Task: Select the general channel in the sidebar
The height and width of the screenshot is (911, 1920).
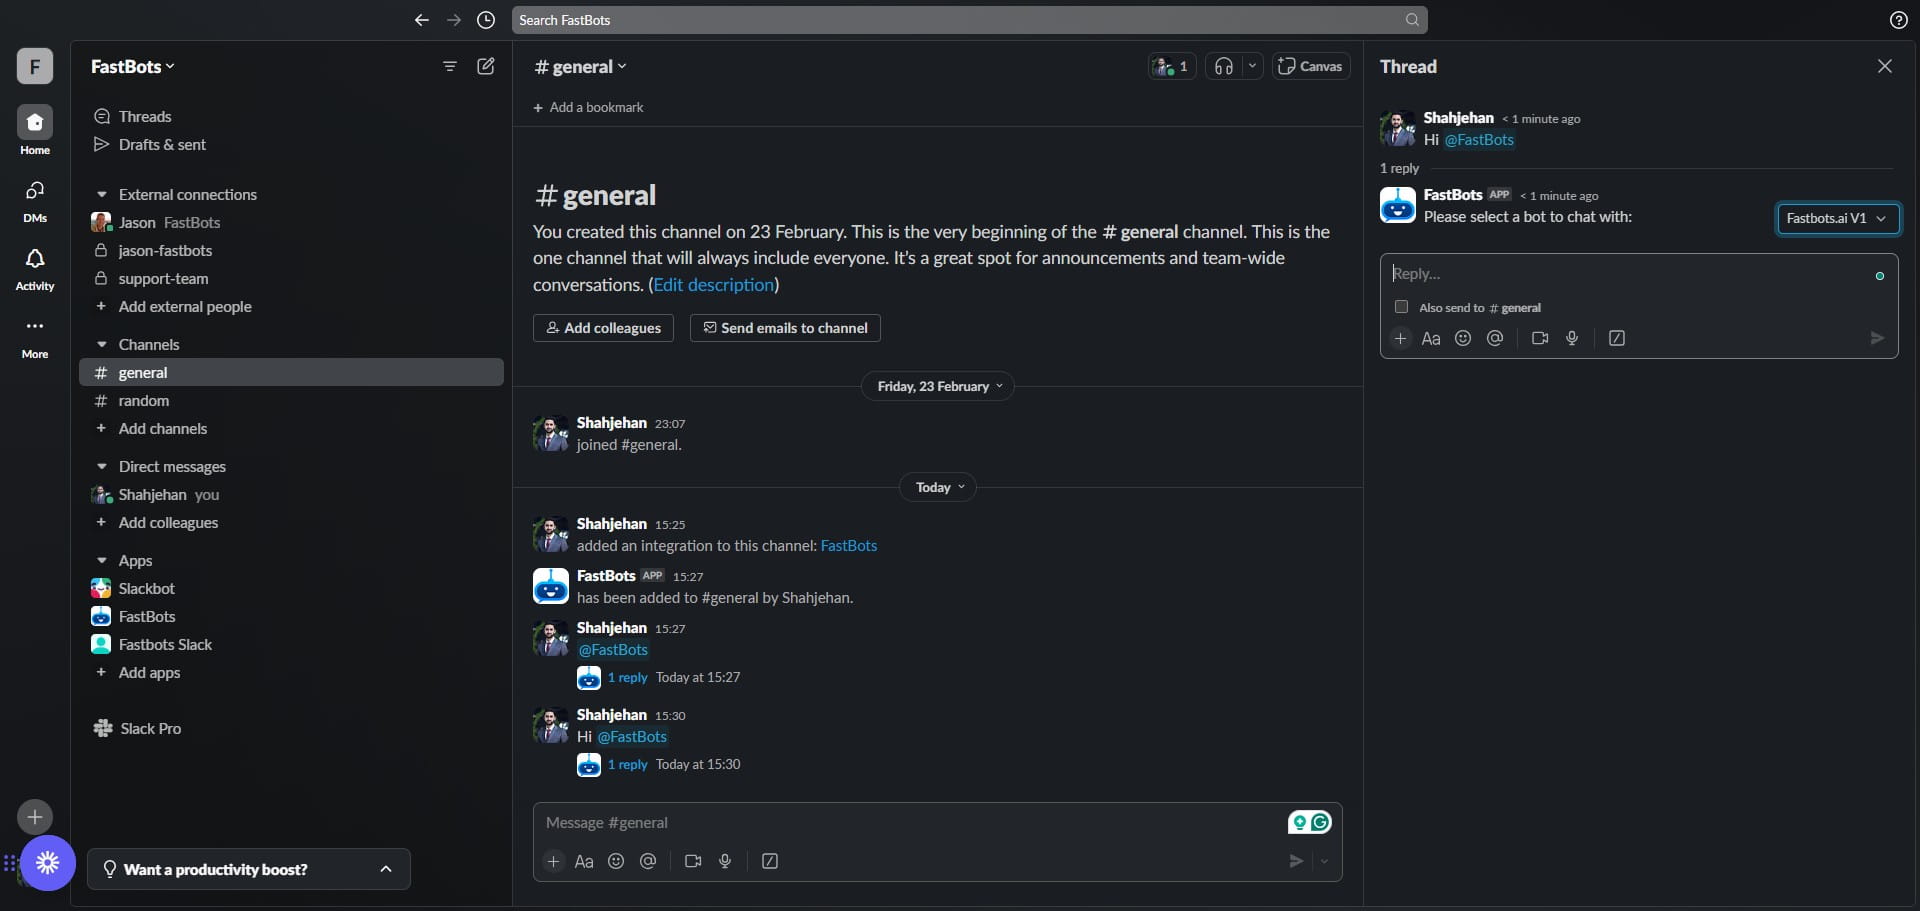Action: click(291, 373)
